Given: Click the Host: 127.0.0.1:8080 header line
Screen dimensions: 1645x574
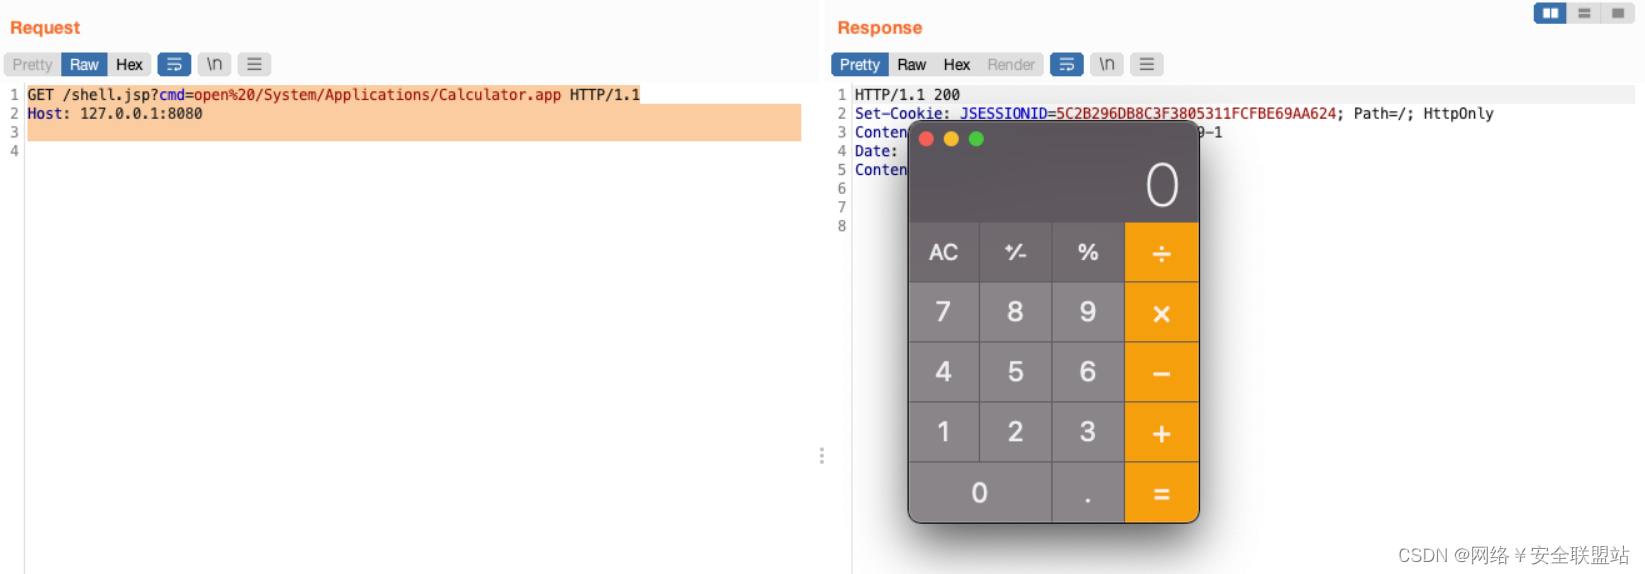Looking at the screenshot, I should pyautogui.click(x=115, y=114).
